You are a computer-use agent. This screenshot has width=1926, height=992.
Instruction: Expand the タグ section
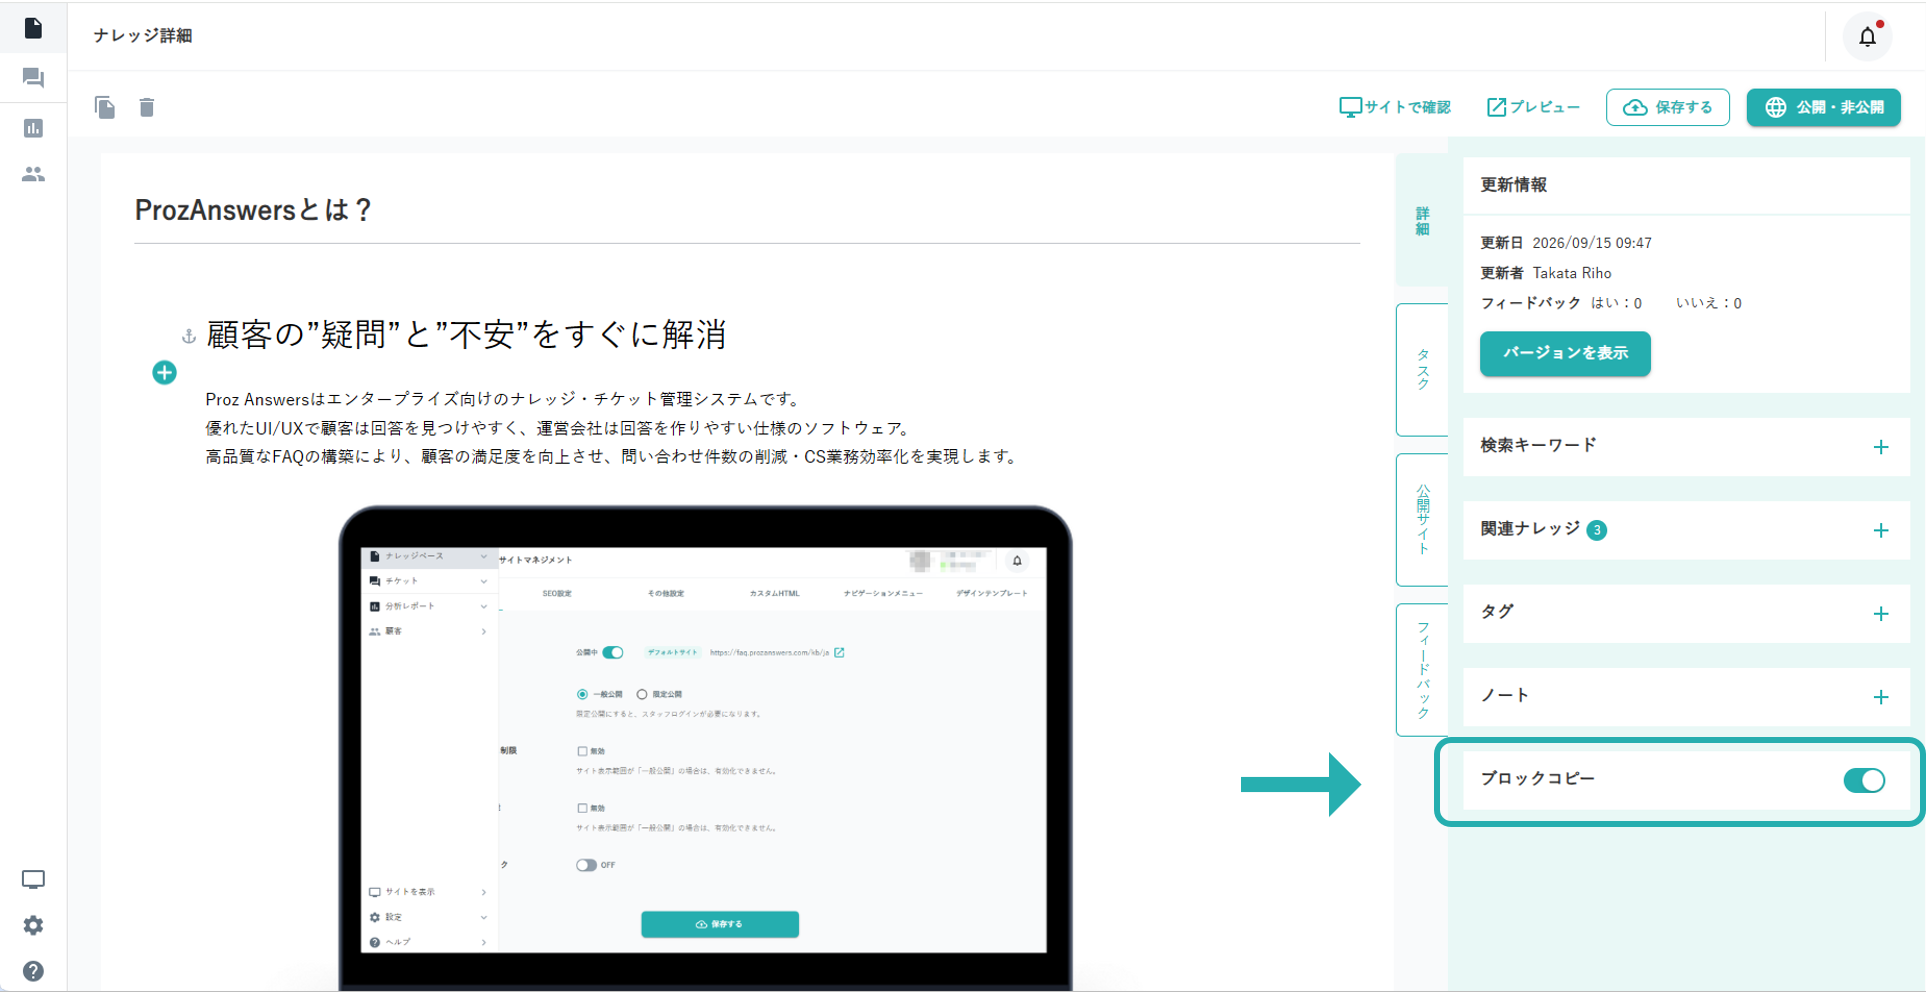click(x=1881, y=614)
